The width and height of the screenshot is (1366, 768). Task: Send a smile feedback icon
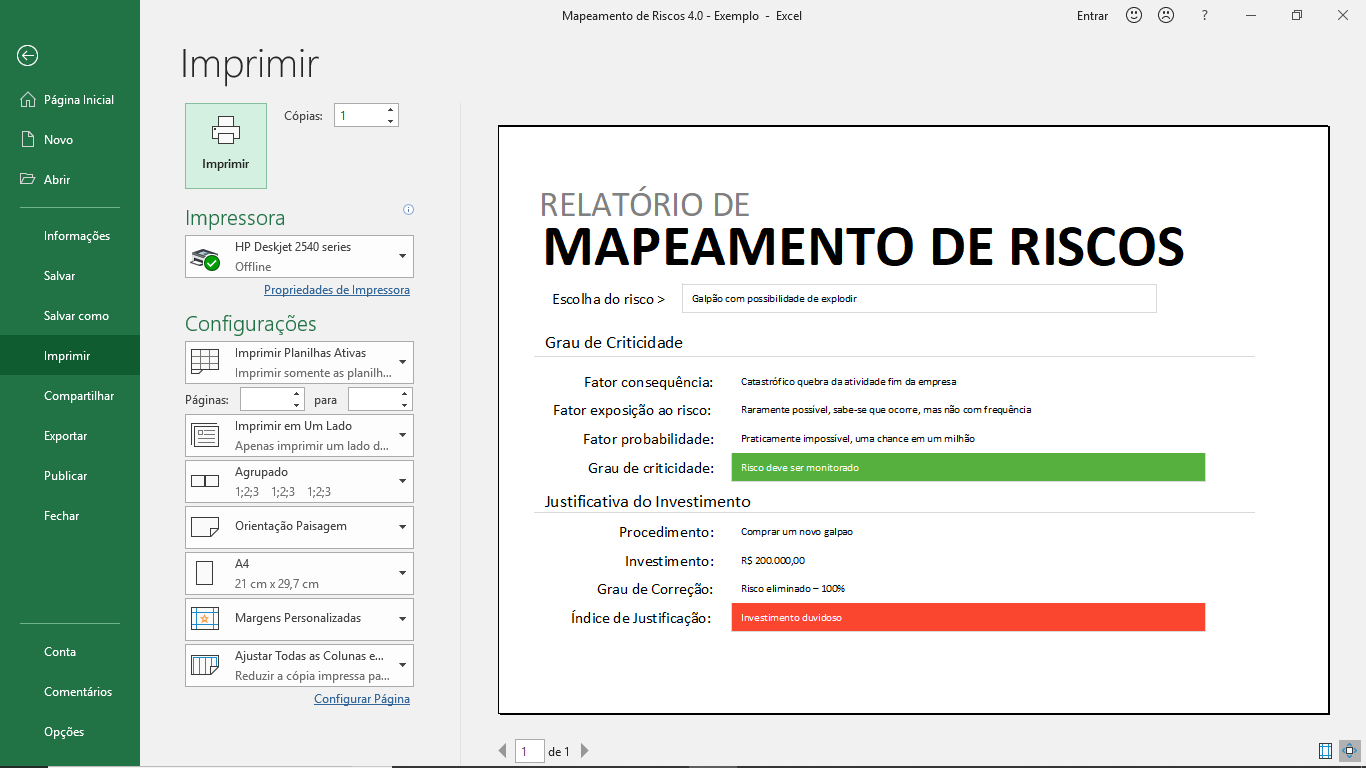click(1134, 15)
